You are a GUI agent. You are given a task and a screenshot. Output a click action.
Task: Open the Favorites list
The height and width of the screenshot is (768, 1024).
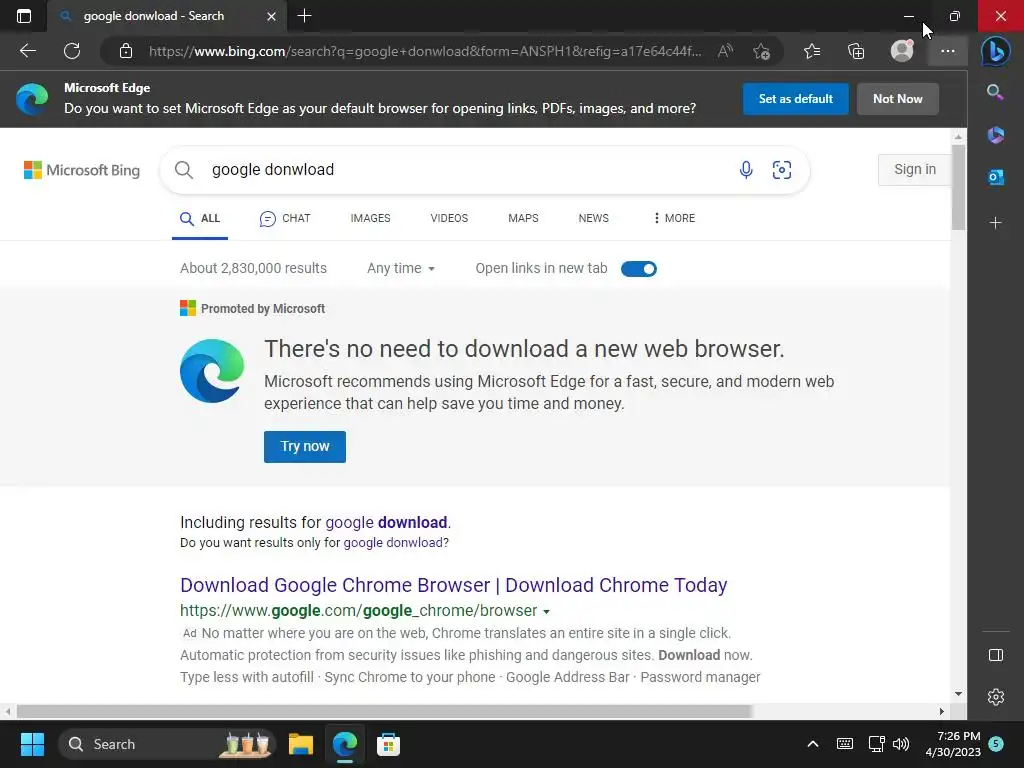click(x=812, y=51)
